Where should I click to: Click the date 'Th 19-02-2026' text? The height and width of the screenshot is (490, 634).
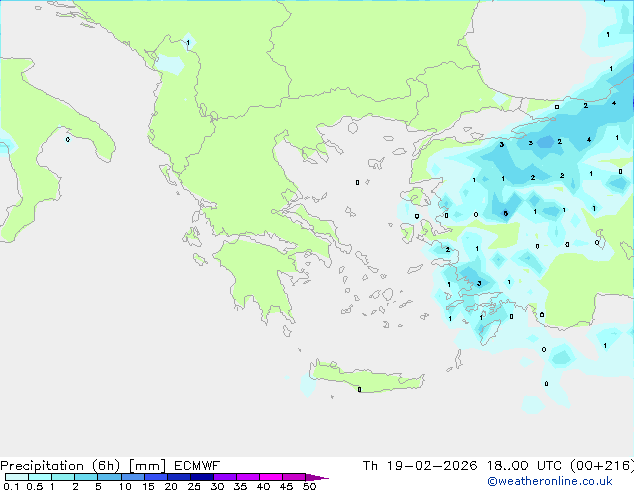pyautogui.click(x=420, y=466)
